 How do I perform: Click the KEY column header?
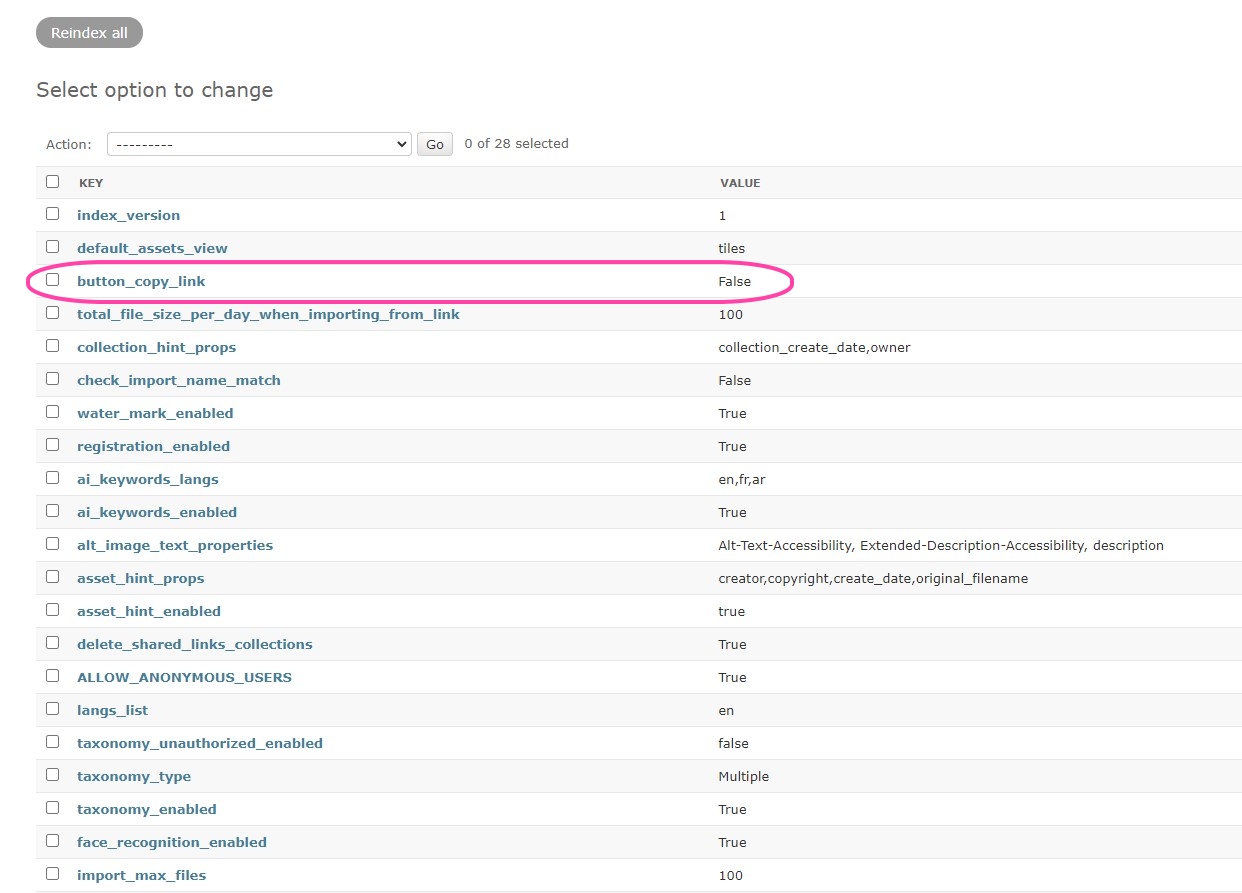(x=91, y=183)
